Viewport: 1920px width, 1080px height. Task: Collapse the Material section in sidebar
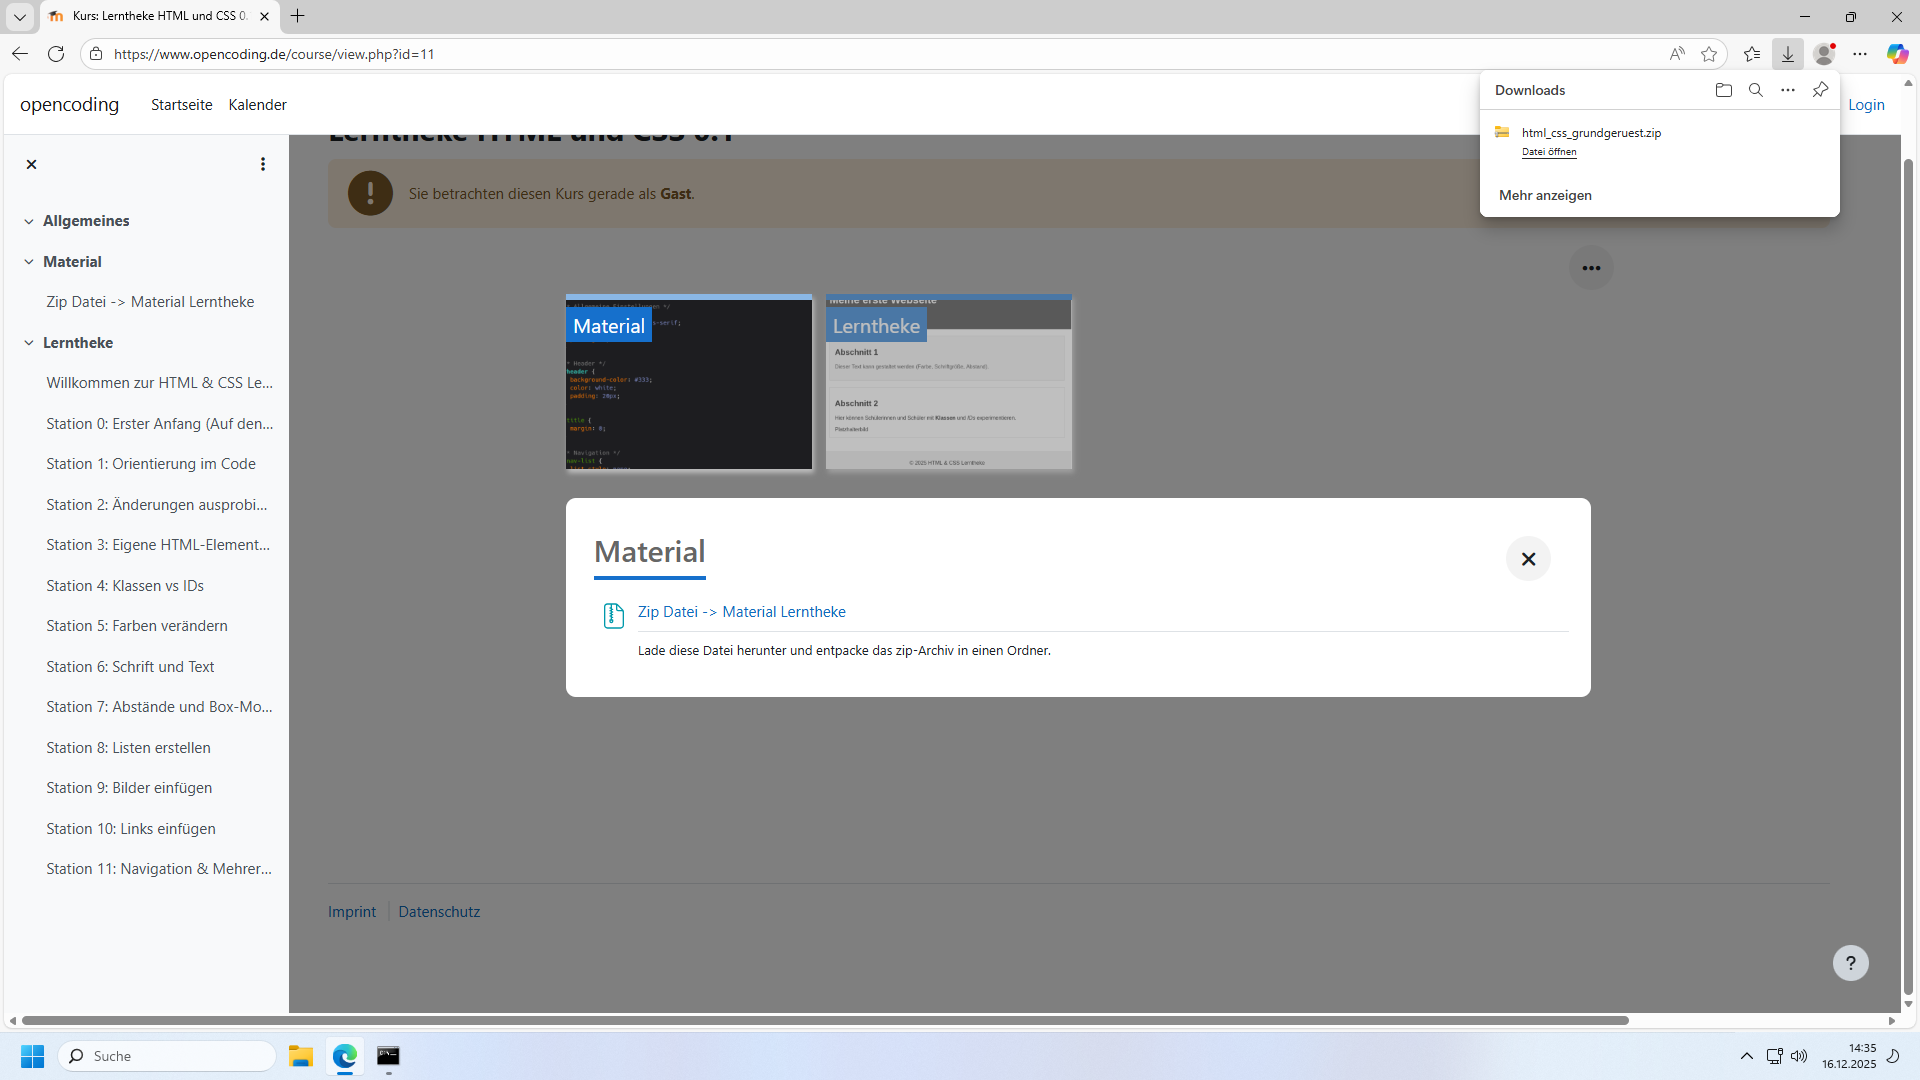[x=29, y=262]
